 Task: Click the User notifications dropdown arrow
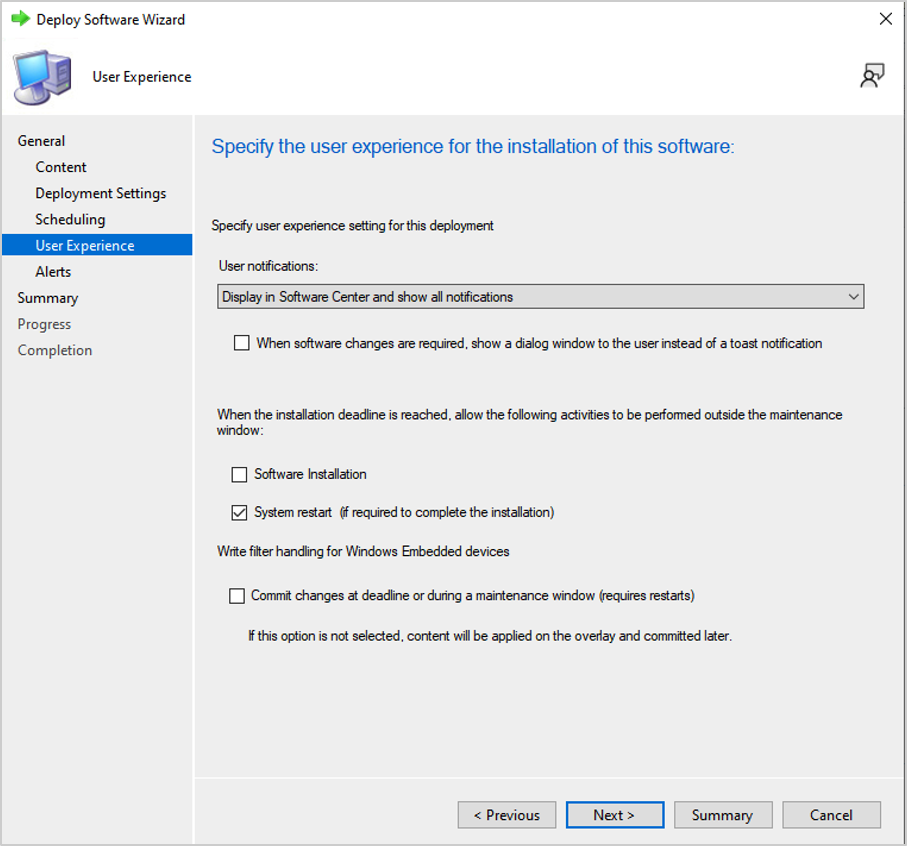click(x=852, y=297)
